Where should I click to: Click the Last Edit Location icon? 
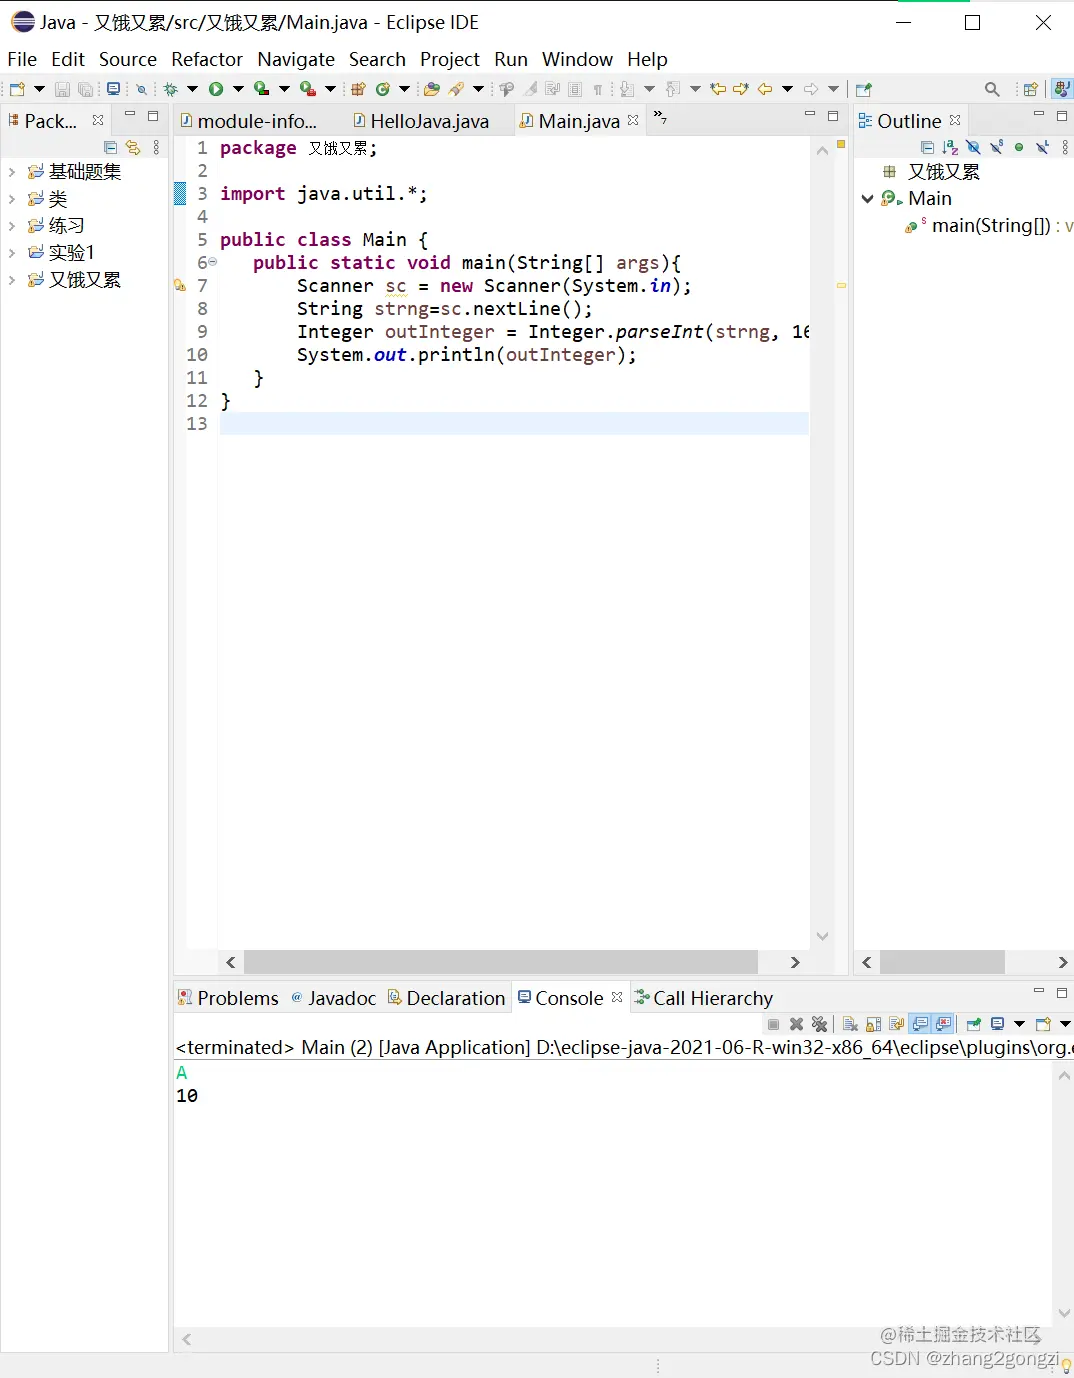[x=718, y=89]
